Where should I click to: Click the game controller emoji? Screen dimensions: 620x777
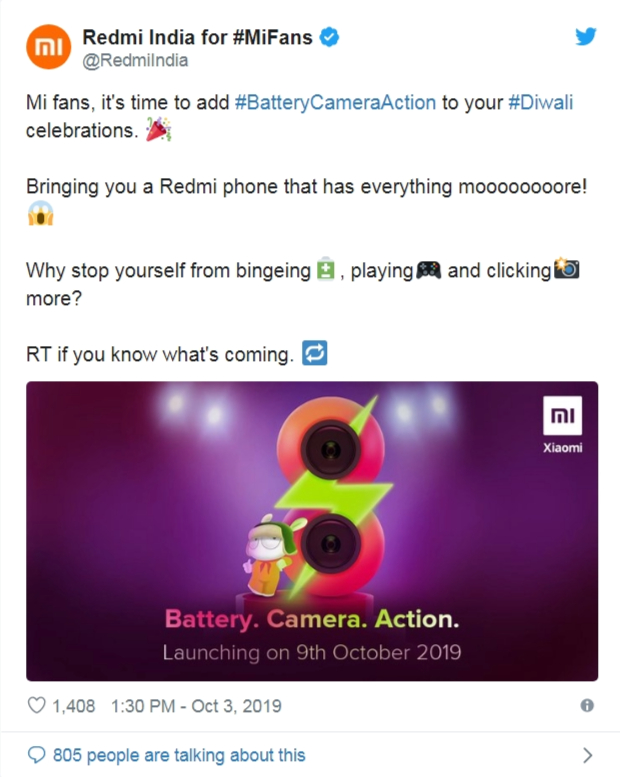(x=428, y=271)
